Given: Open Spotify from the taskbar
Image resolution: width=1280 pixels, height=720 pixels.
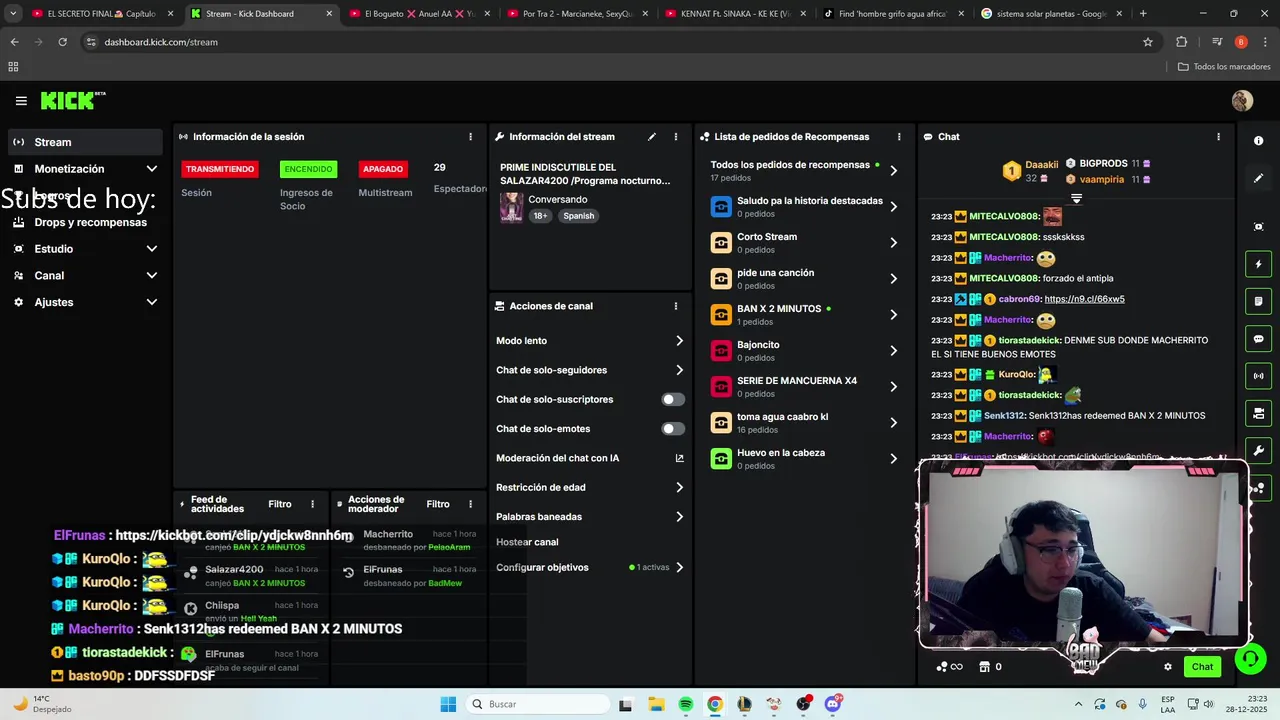Looking at the screenshot, I should tap(685, 704).
